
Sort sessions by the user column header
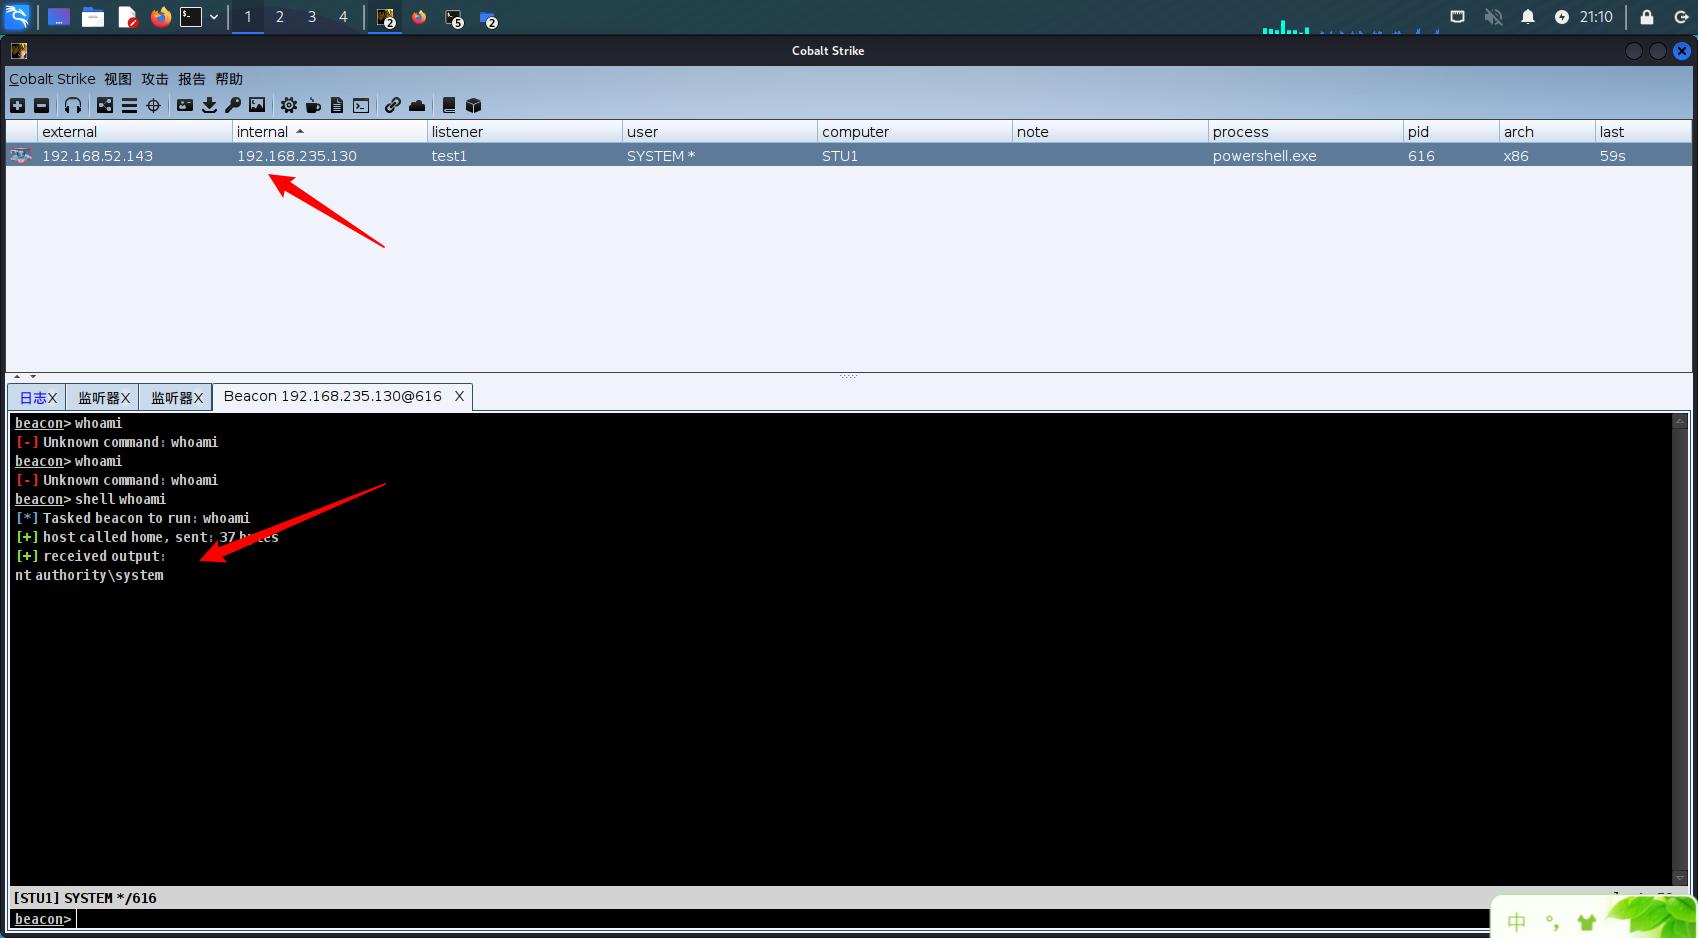[719, 132]
